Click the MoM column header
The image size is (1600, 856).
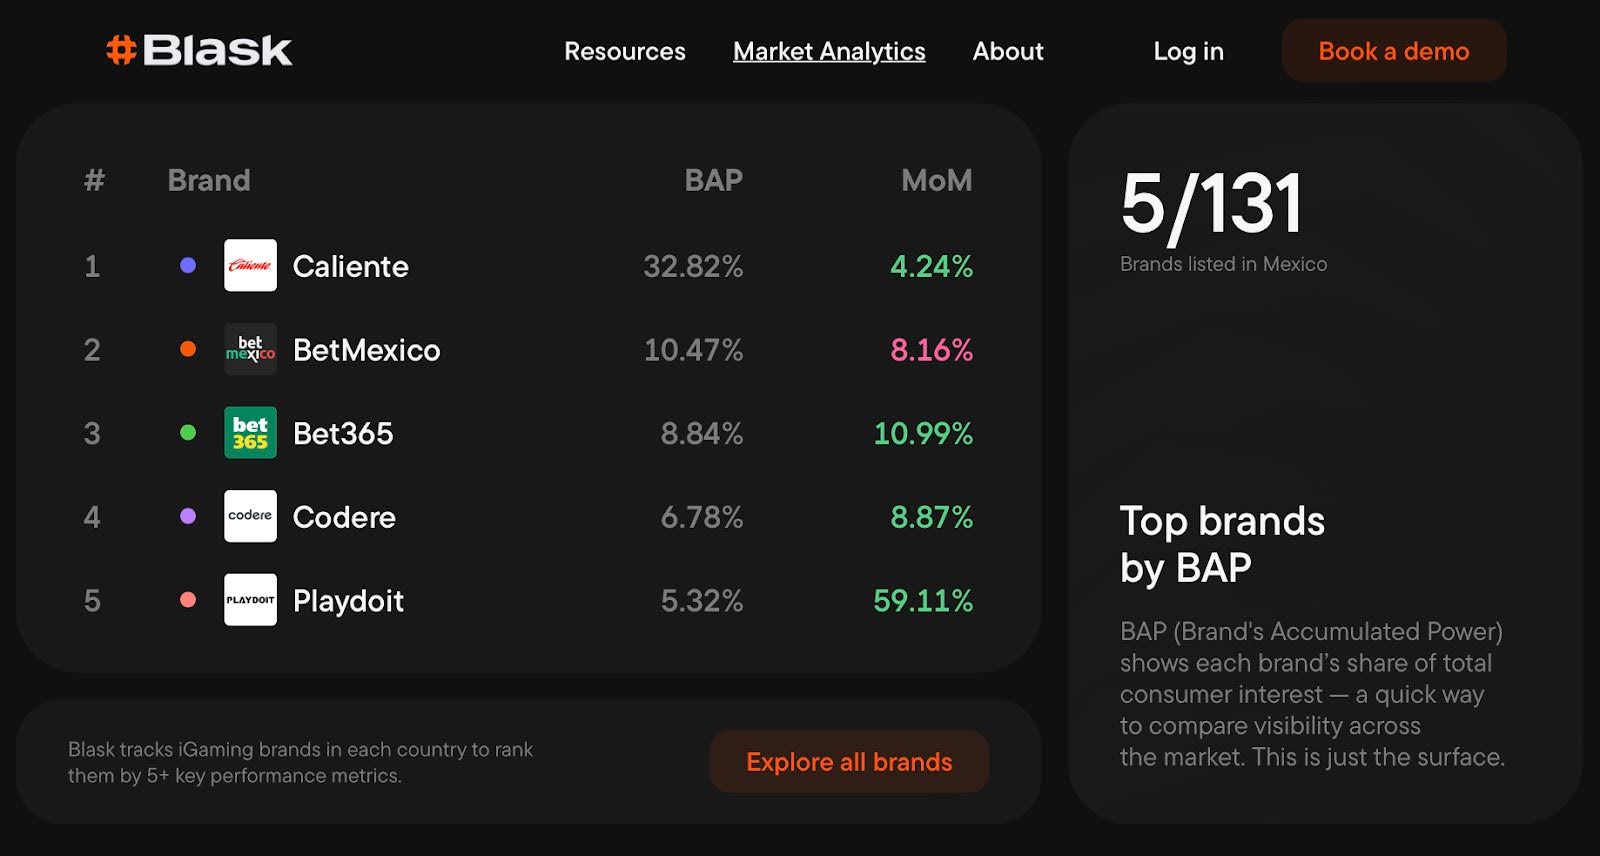coord(936,180)
